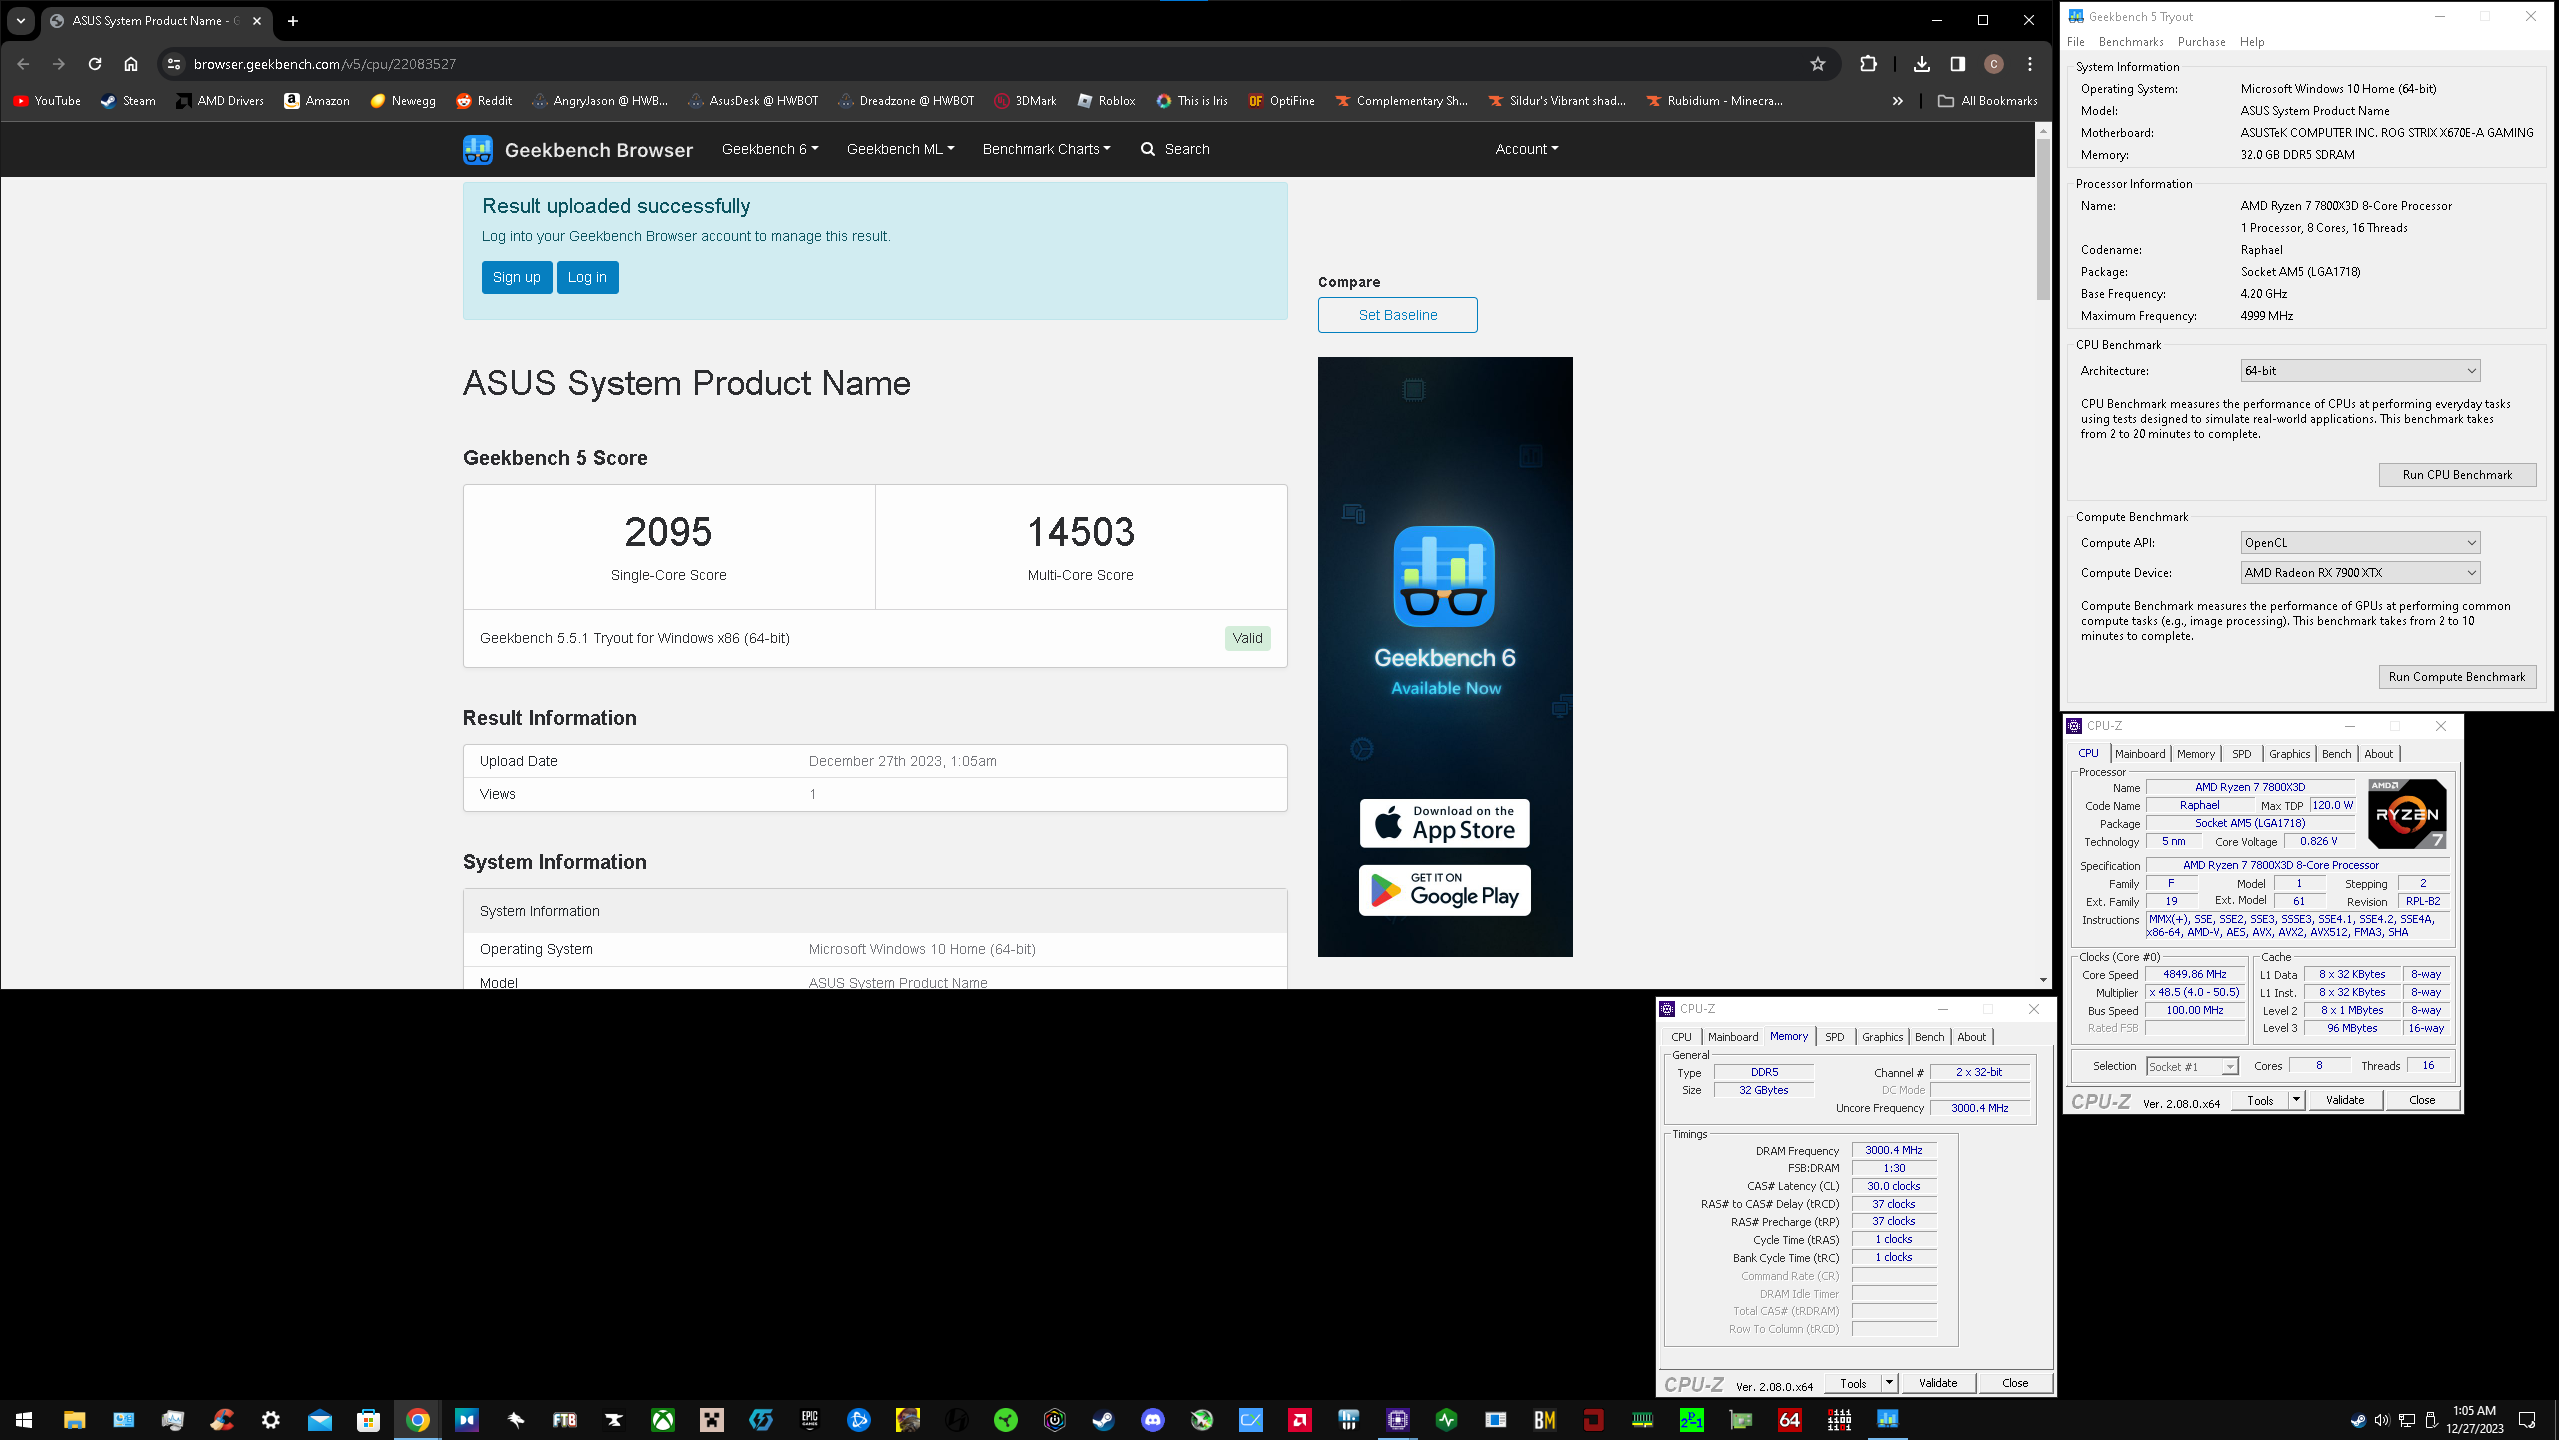
Task: Open Minecraft launcher icon in taskbar
Action: coord(711,1419)
